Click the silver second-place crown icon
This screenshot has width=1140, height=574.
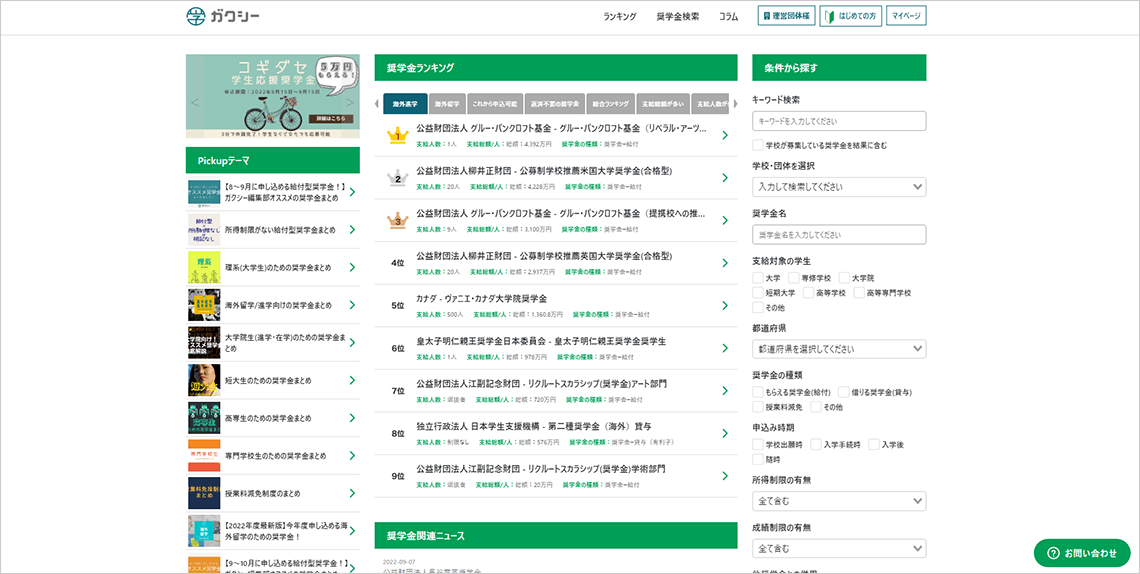pyautogui.click(x=397, y=178)
